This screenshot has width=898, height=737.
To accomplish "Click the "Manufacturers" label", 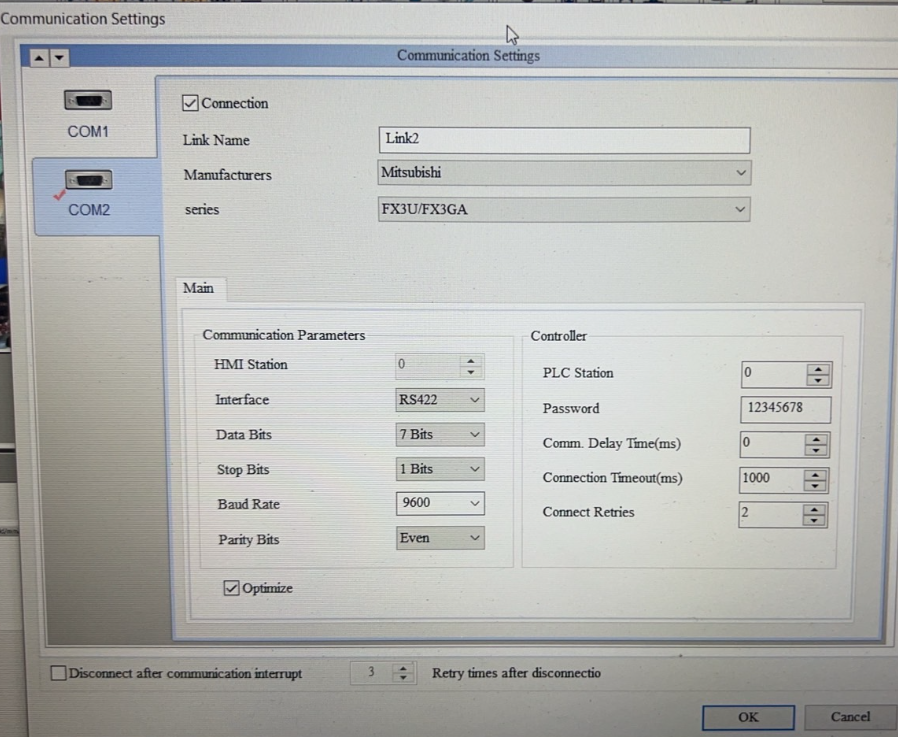I will [x=227, y=175].
